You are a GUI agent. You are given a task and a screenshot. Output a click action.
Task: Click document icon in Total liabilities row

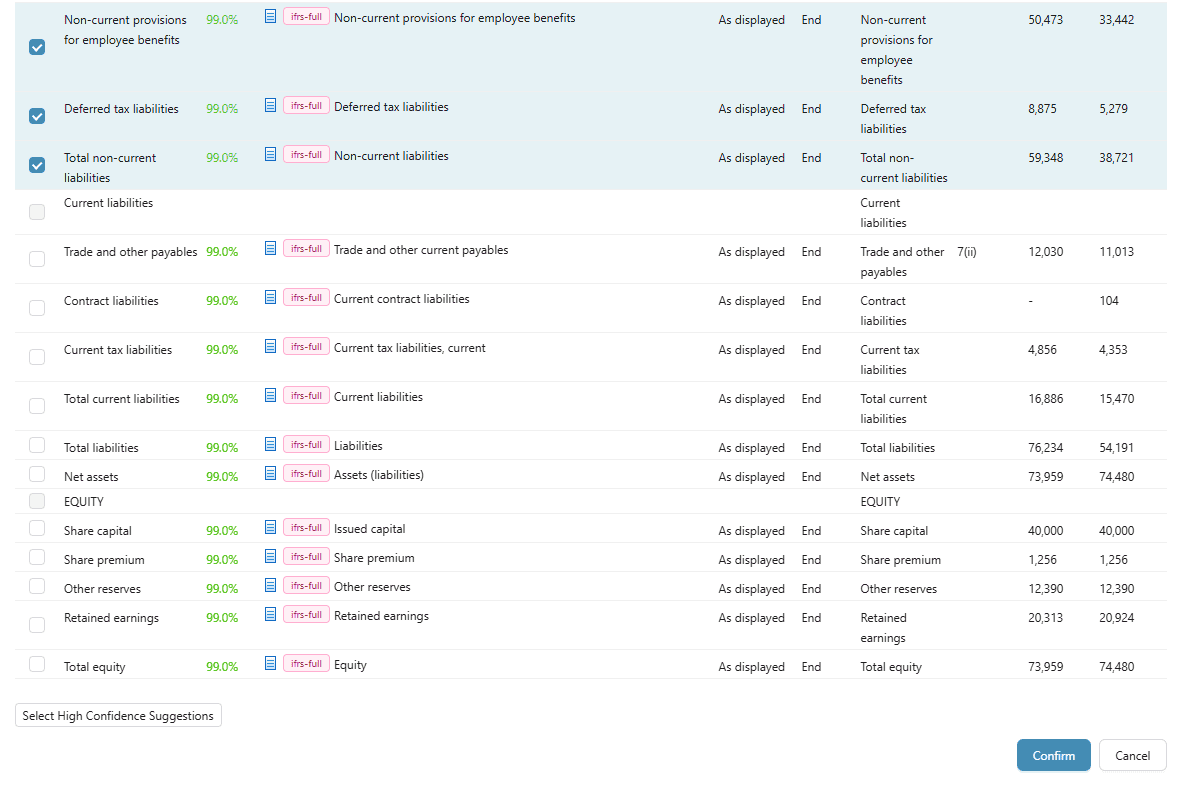click(x=270, y=445)
